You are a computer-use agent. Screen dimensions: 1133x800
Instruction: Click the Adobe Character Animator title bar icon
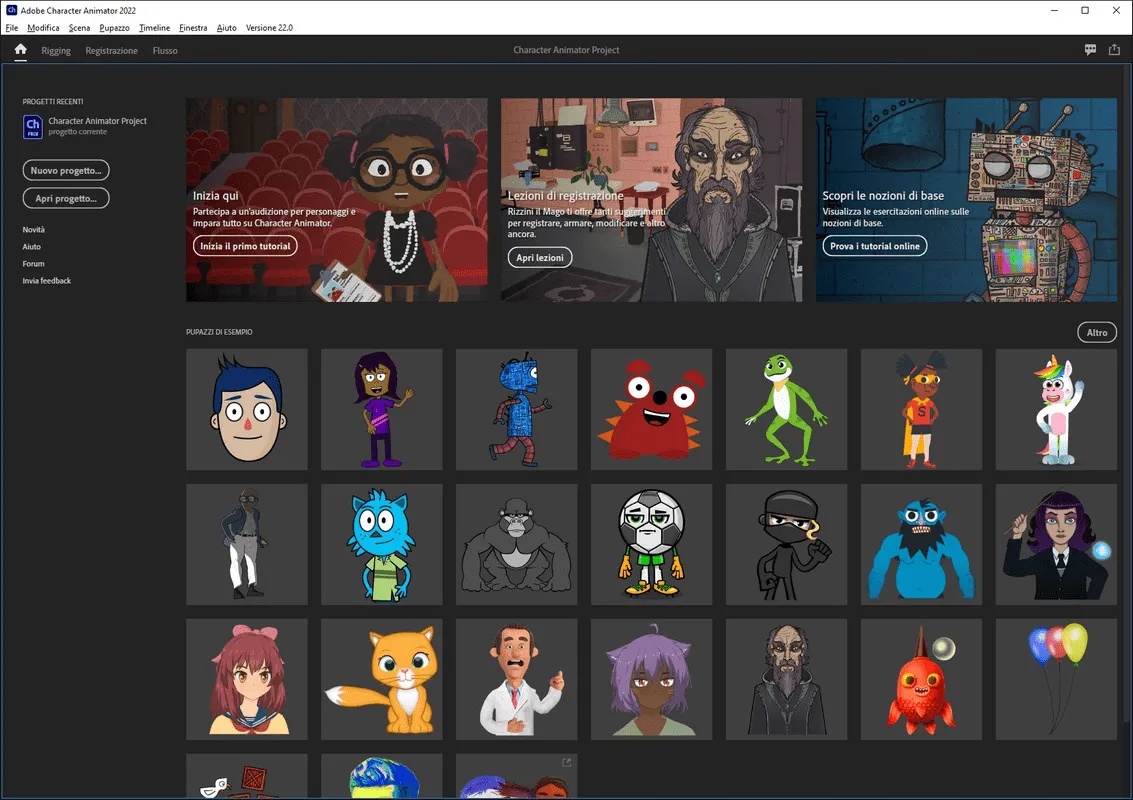point(12,10)
